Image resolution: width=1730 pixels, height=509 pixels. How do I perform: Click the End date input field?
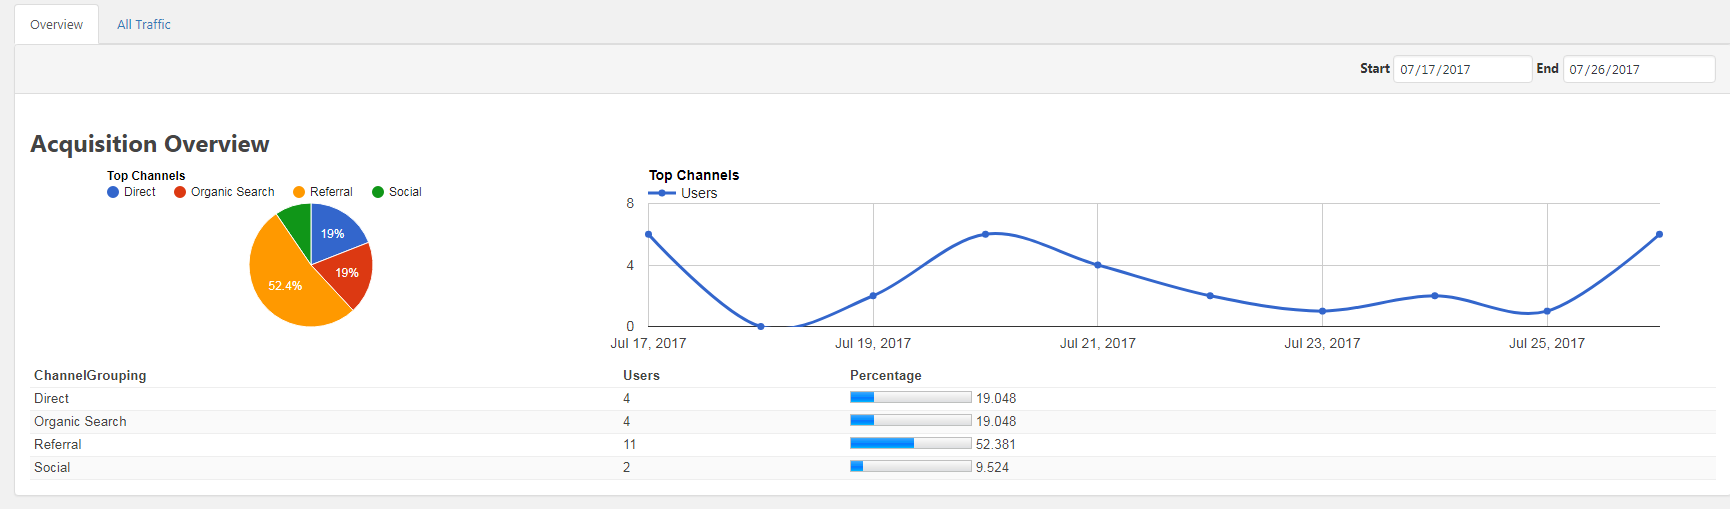click(x=1638, y=69)
